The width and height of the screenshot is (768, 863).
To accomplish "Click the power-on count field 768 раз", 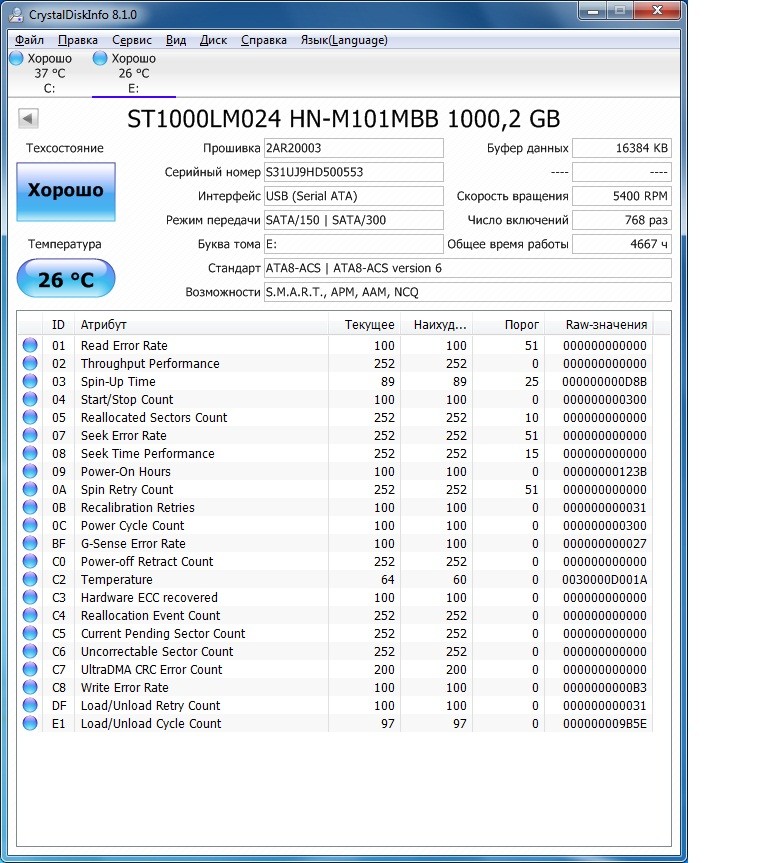I will (x=622, y=220).
